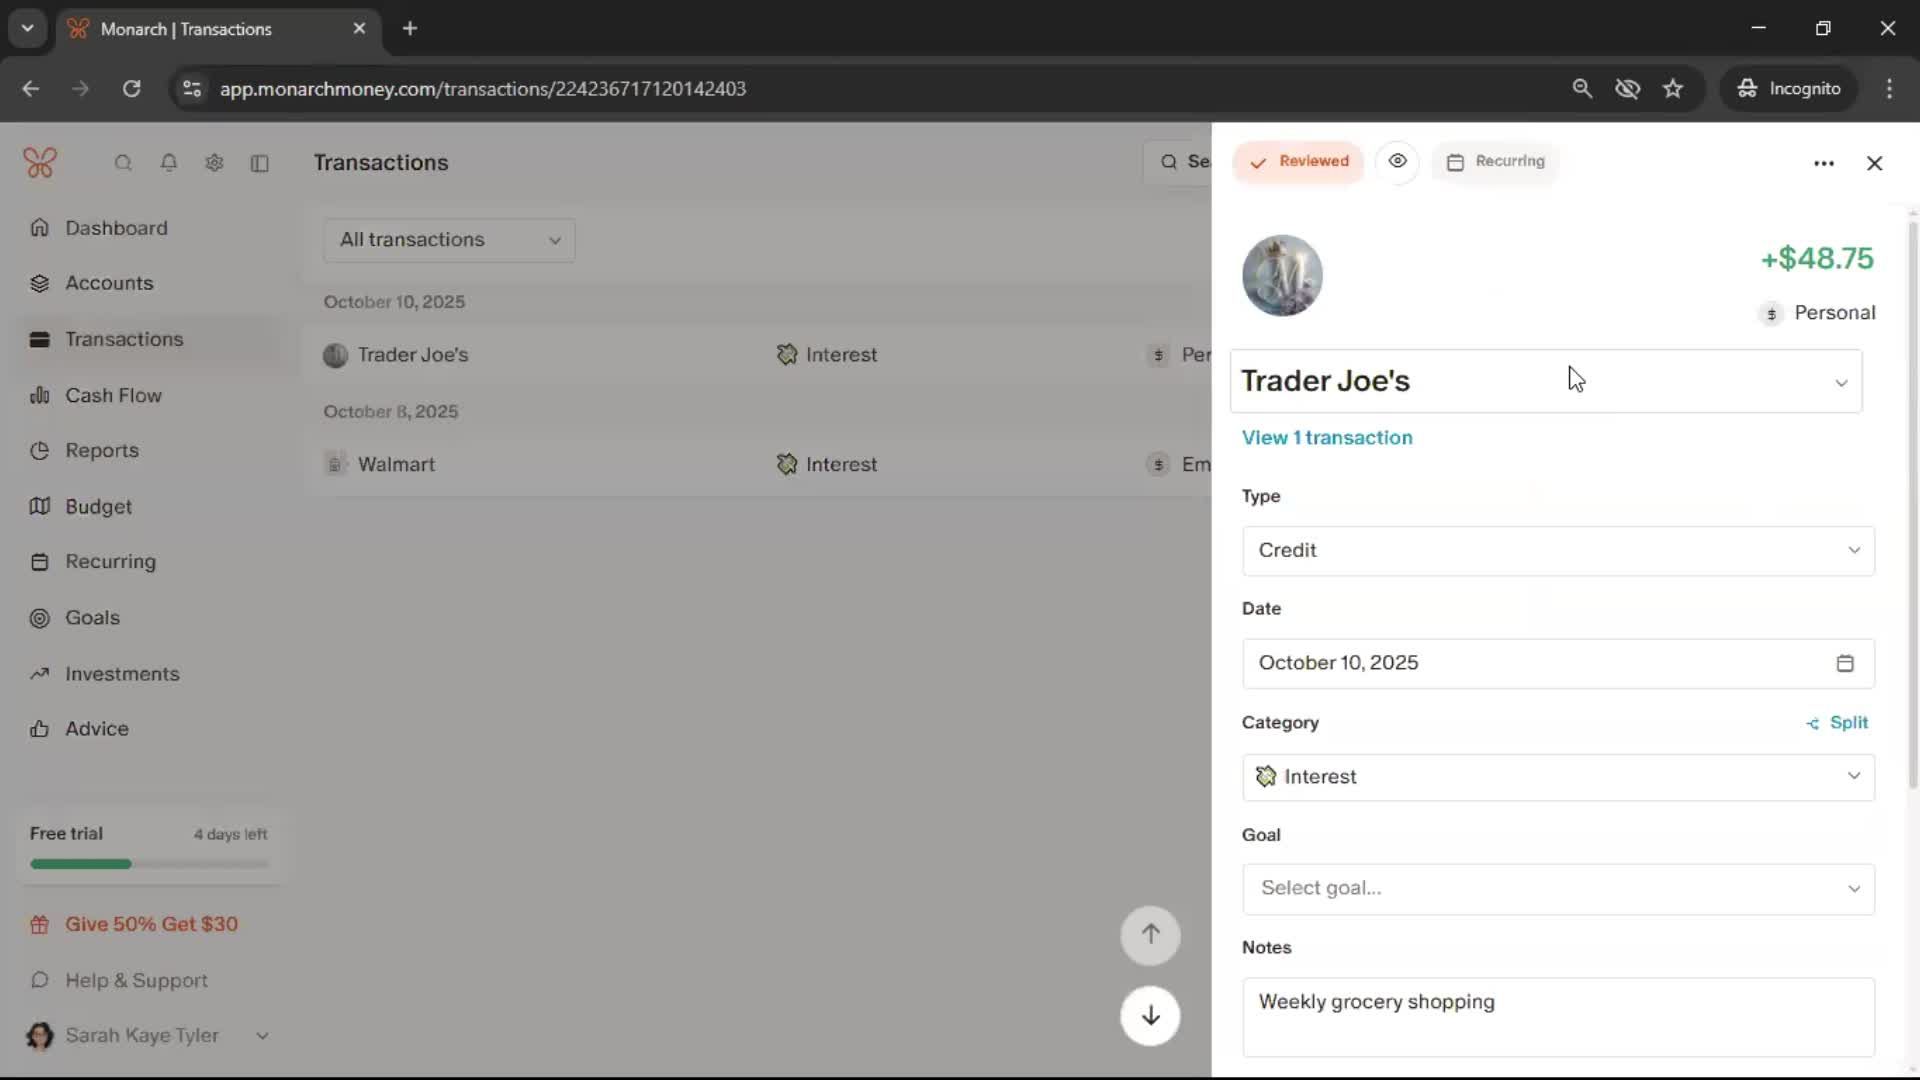Close the transaction detail panel
The width and height of the screenshot is (1920, 1080).
coord(1875,163)
